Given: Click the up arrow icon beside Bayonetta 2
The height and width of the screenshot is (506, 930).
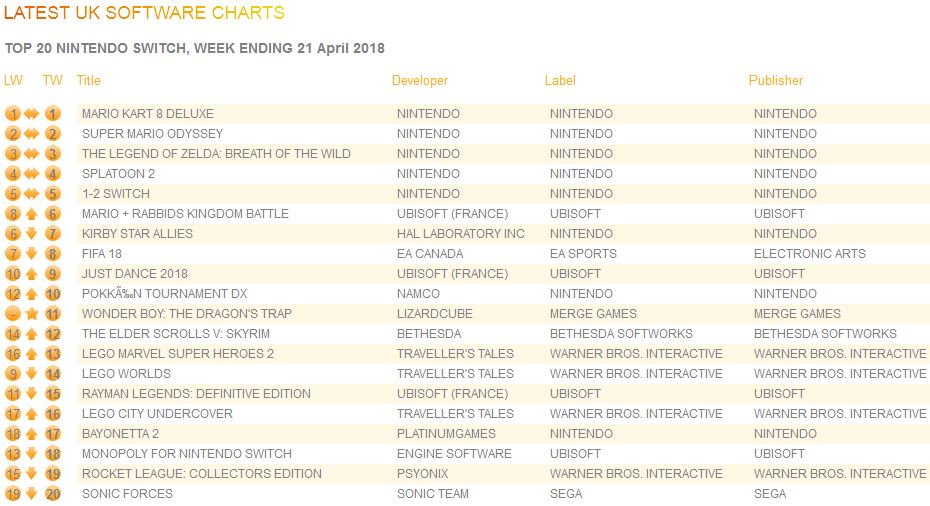Looking at the screenshot, I should click(32, 434).
